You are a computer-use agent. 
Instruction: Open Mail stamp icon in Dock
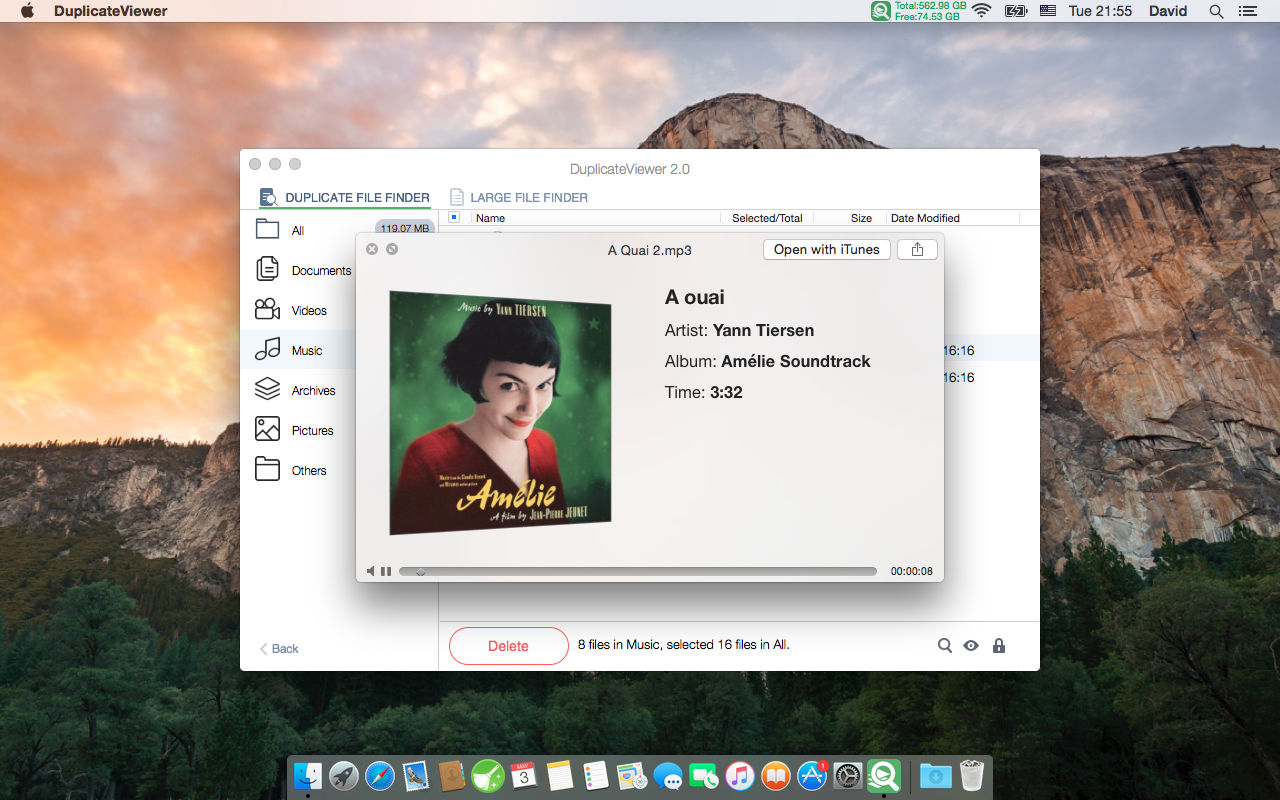point(416,775)
